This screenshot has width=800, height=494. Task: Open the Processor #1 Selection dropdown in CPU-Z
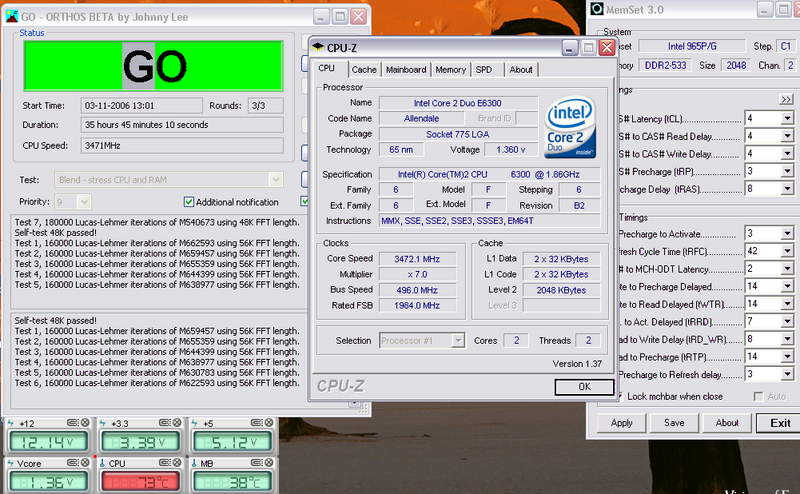coord(458,340)
